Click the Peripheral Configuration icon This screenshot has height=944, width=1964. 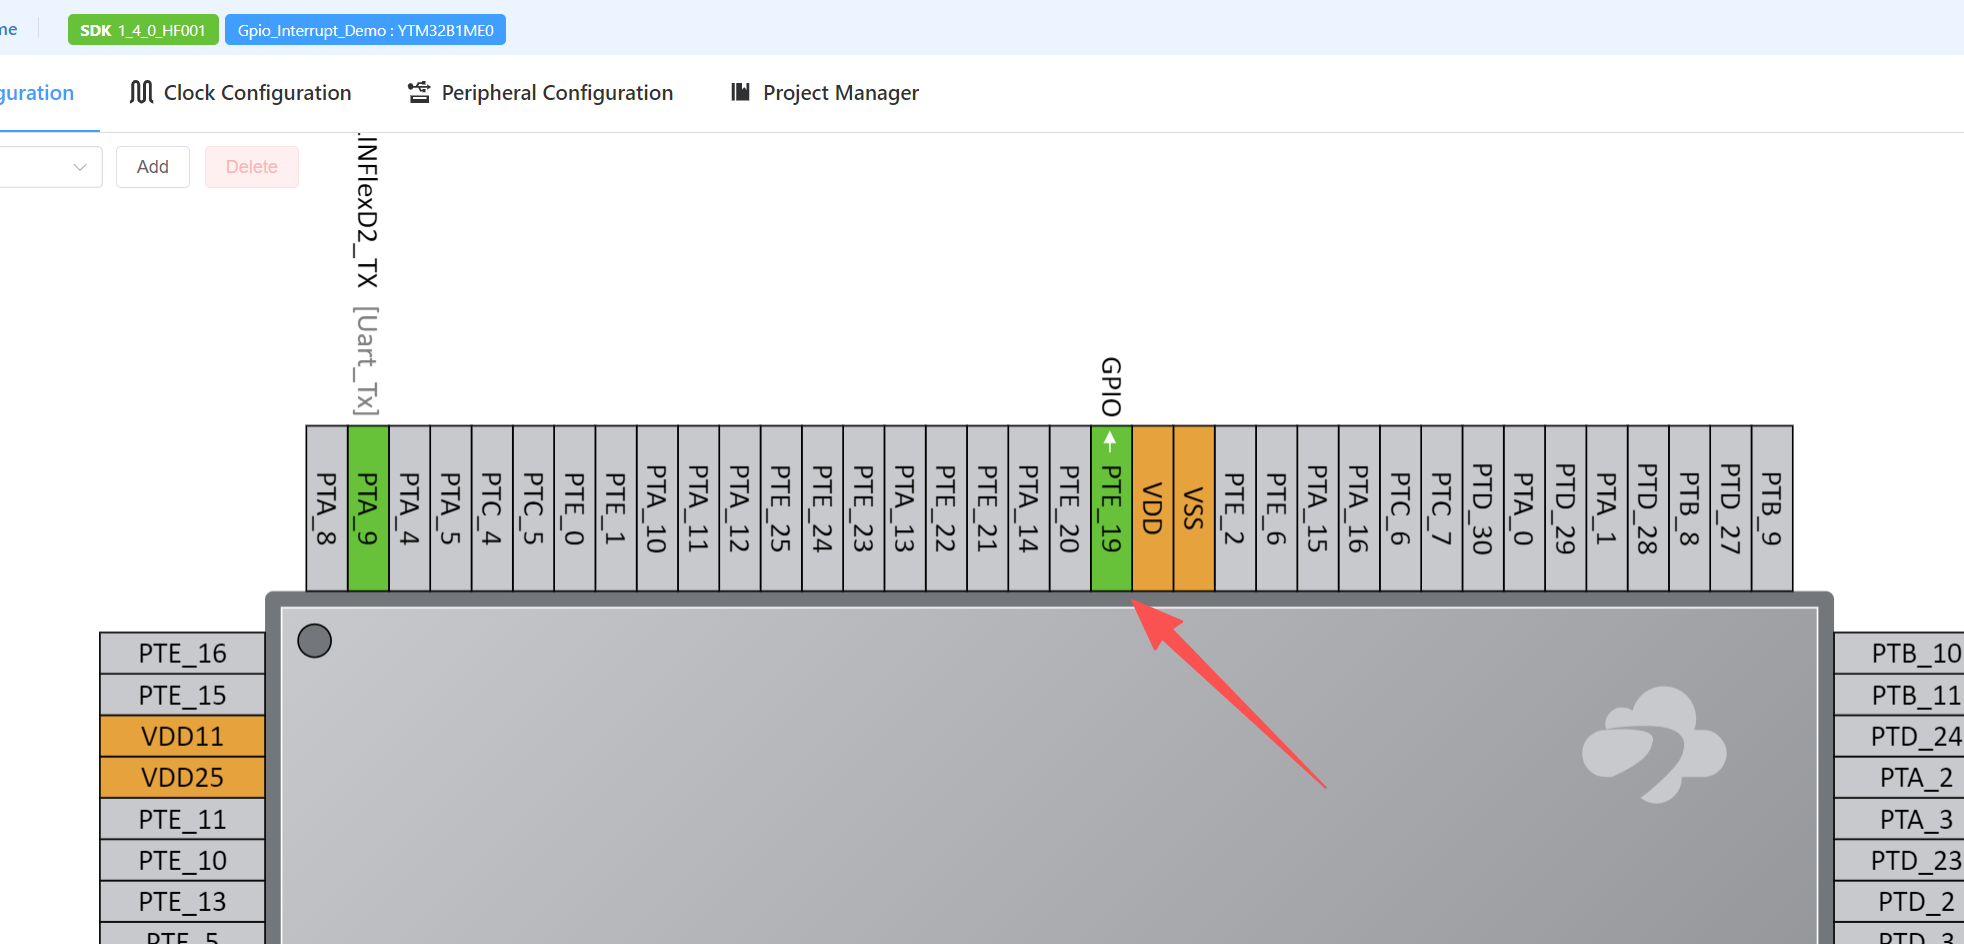click(x=419, y=93)
